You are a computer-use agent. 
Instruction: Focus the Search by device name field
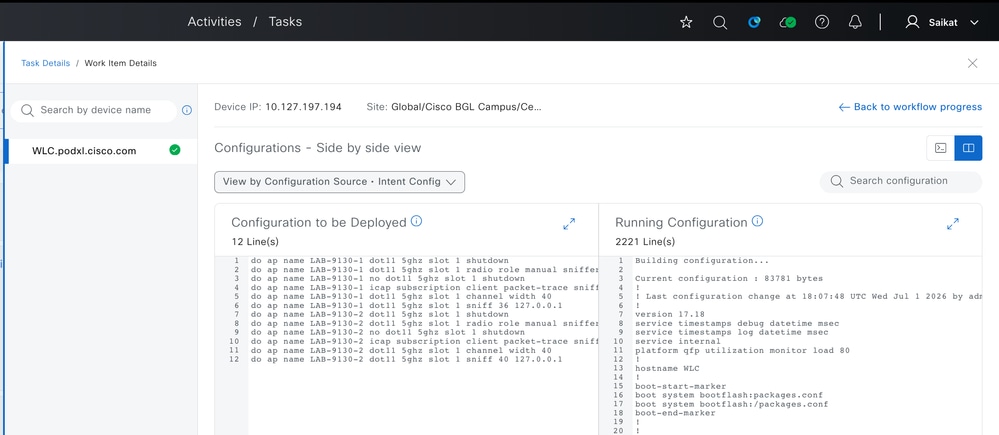point(94,110)
